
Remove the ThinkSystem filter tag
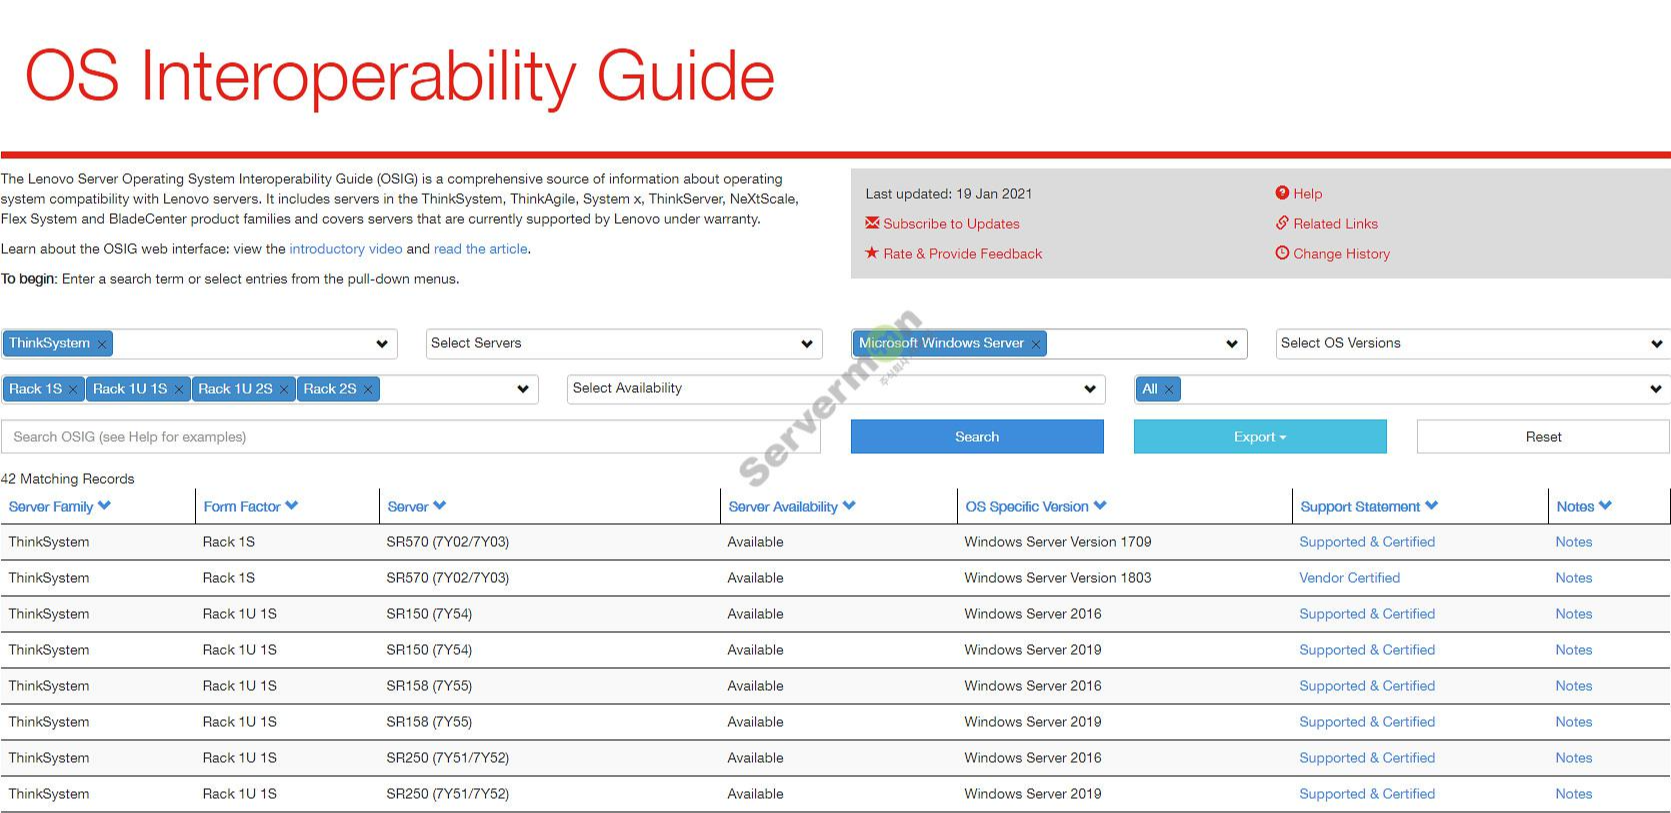101,344
